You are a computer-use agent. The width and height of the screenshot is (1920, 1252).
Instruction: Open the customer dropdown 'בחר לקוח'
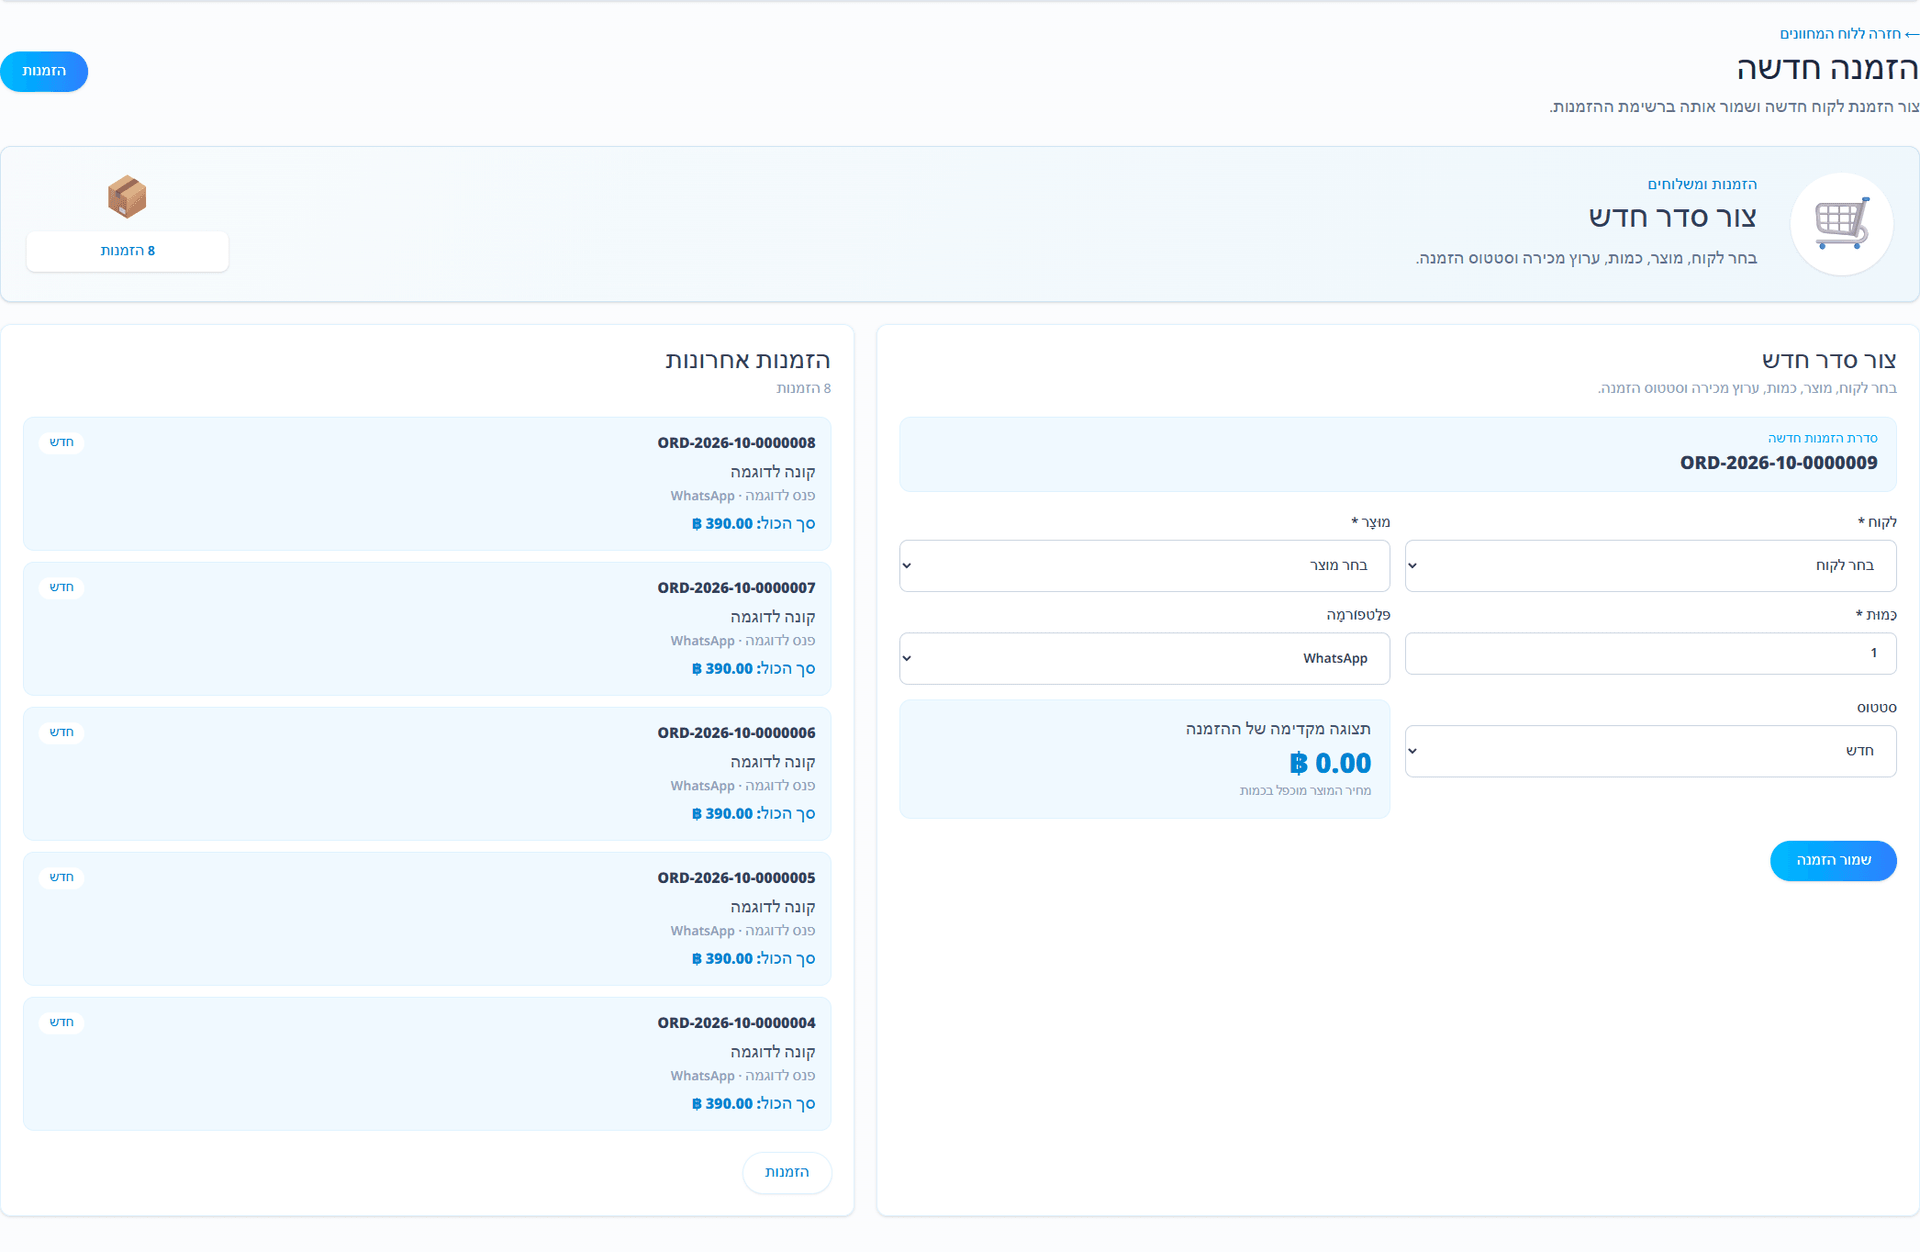[1650, 566]
